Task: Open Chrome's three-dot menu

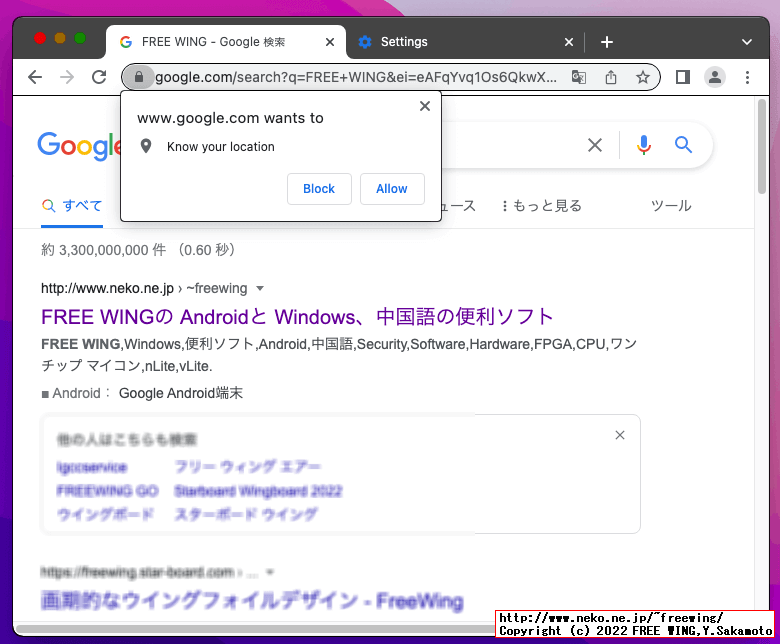Action: [x=747, y=77]
